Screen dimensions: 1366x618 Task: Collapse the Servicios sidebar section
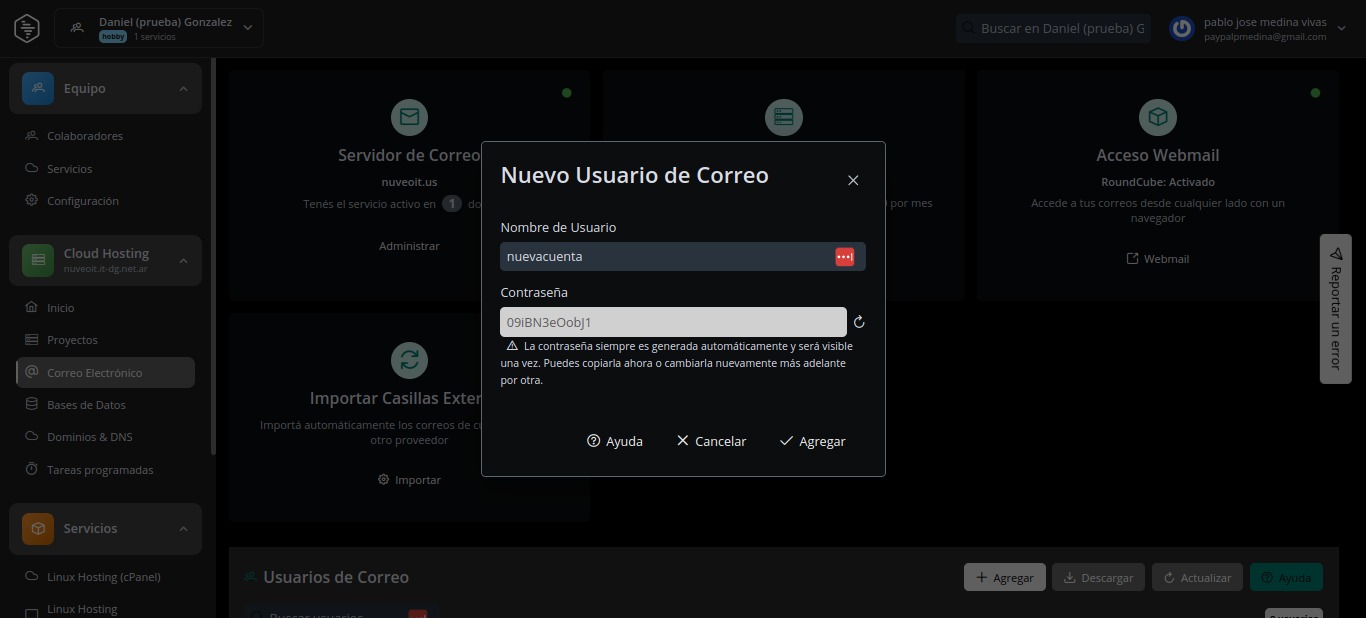(183, 529)
